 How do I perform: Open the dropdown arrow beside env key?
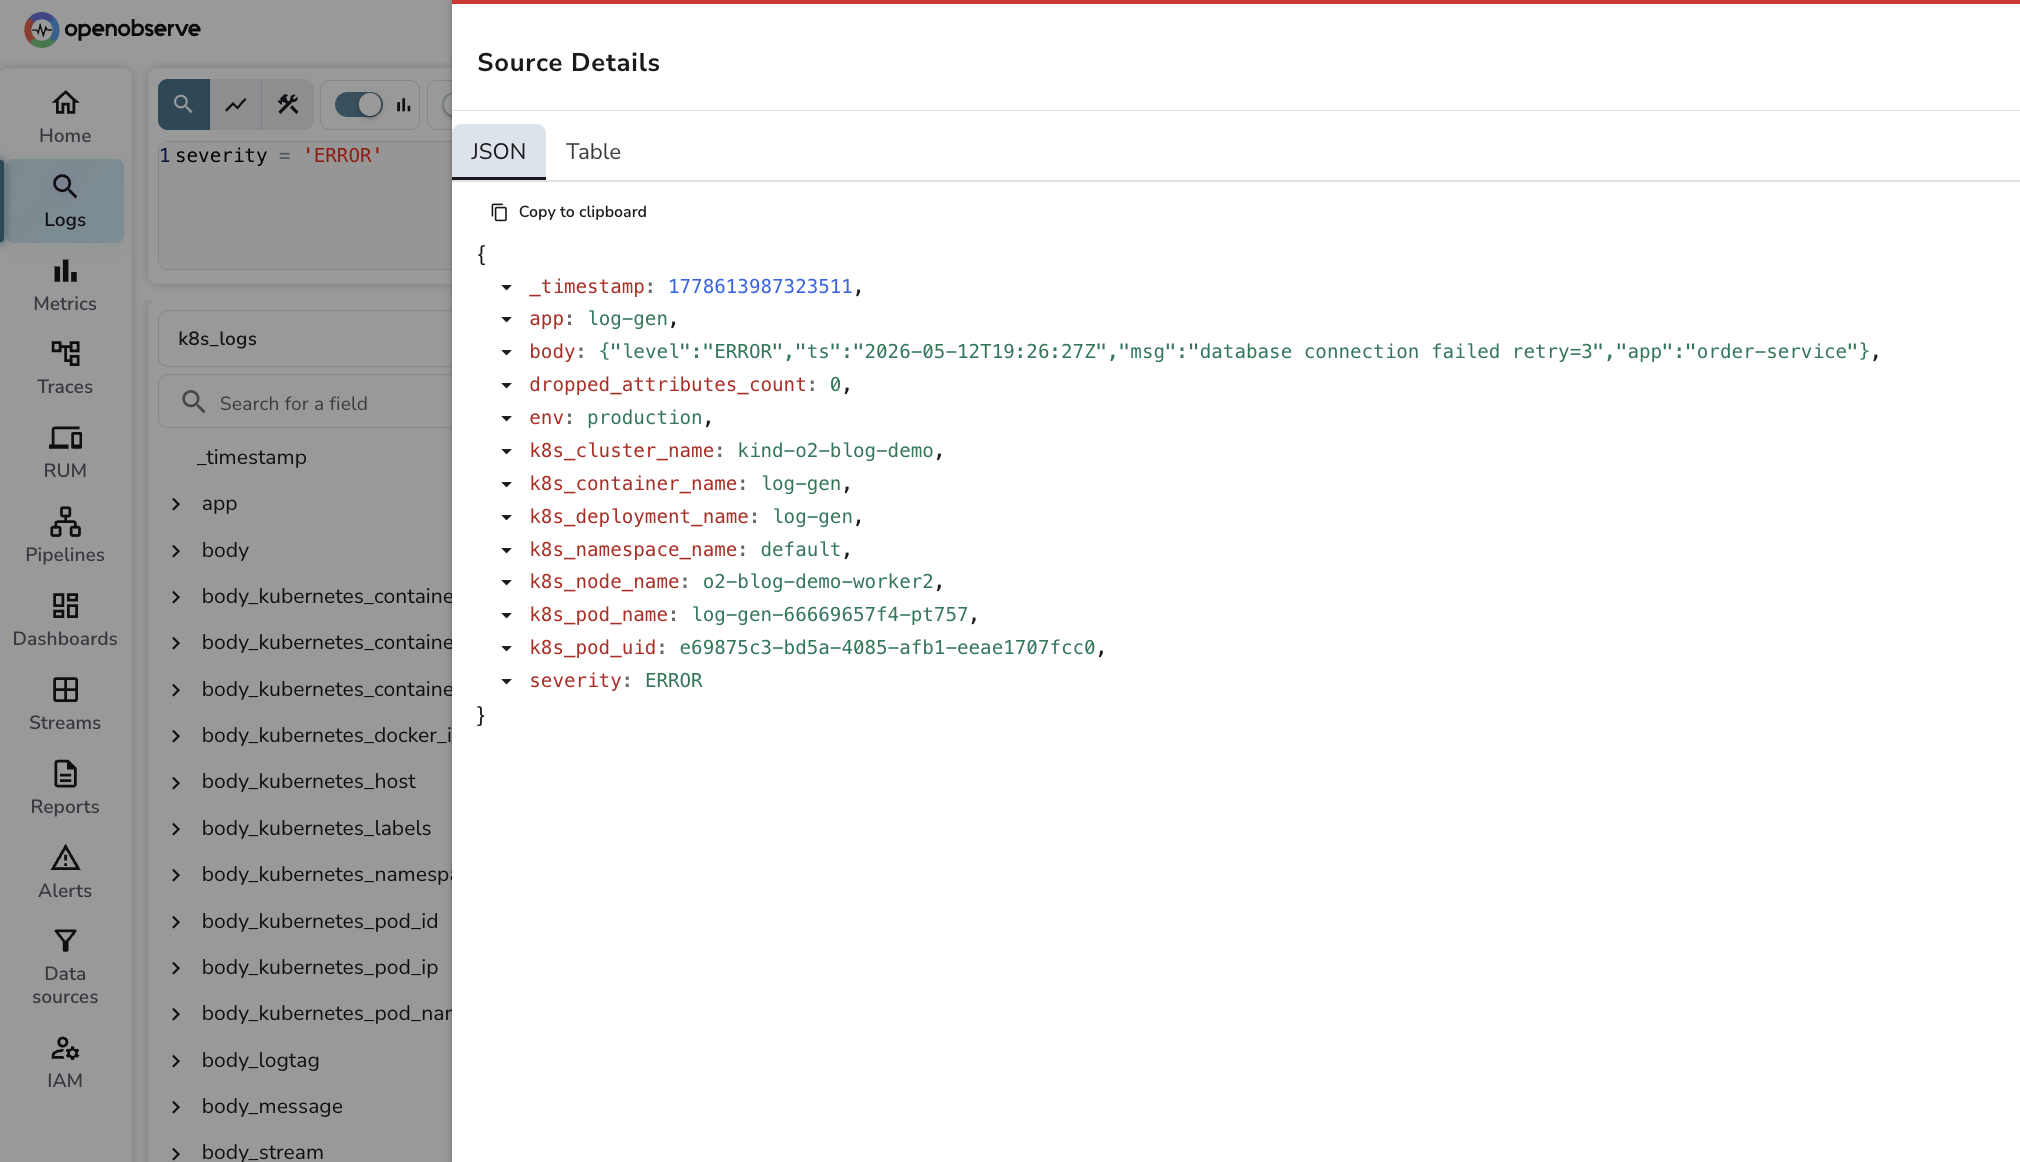click(507, 418)
